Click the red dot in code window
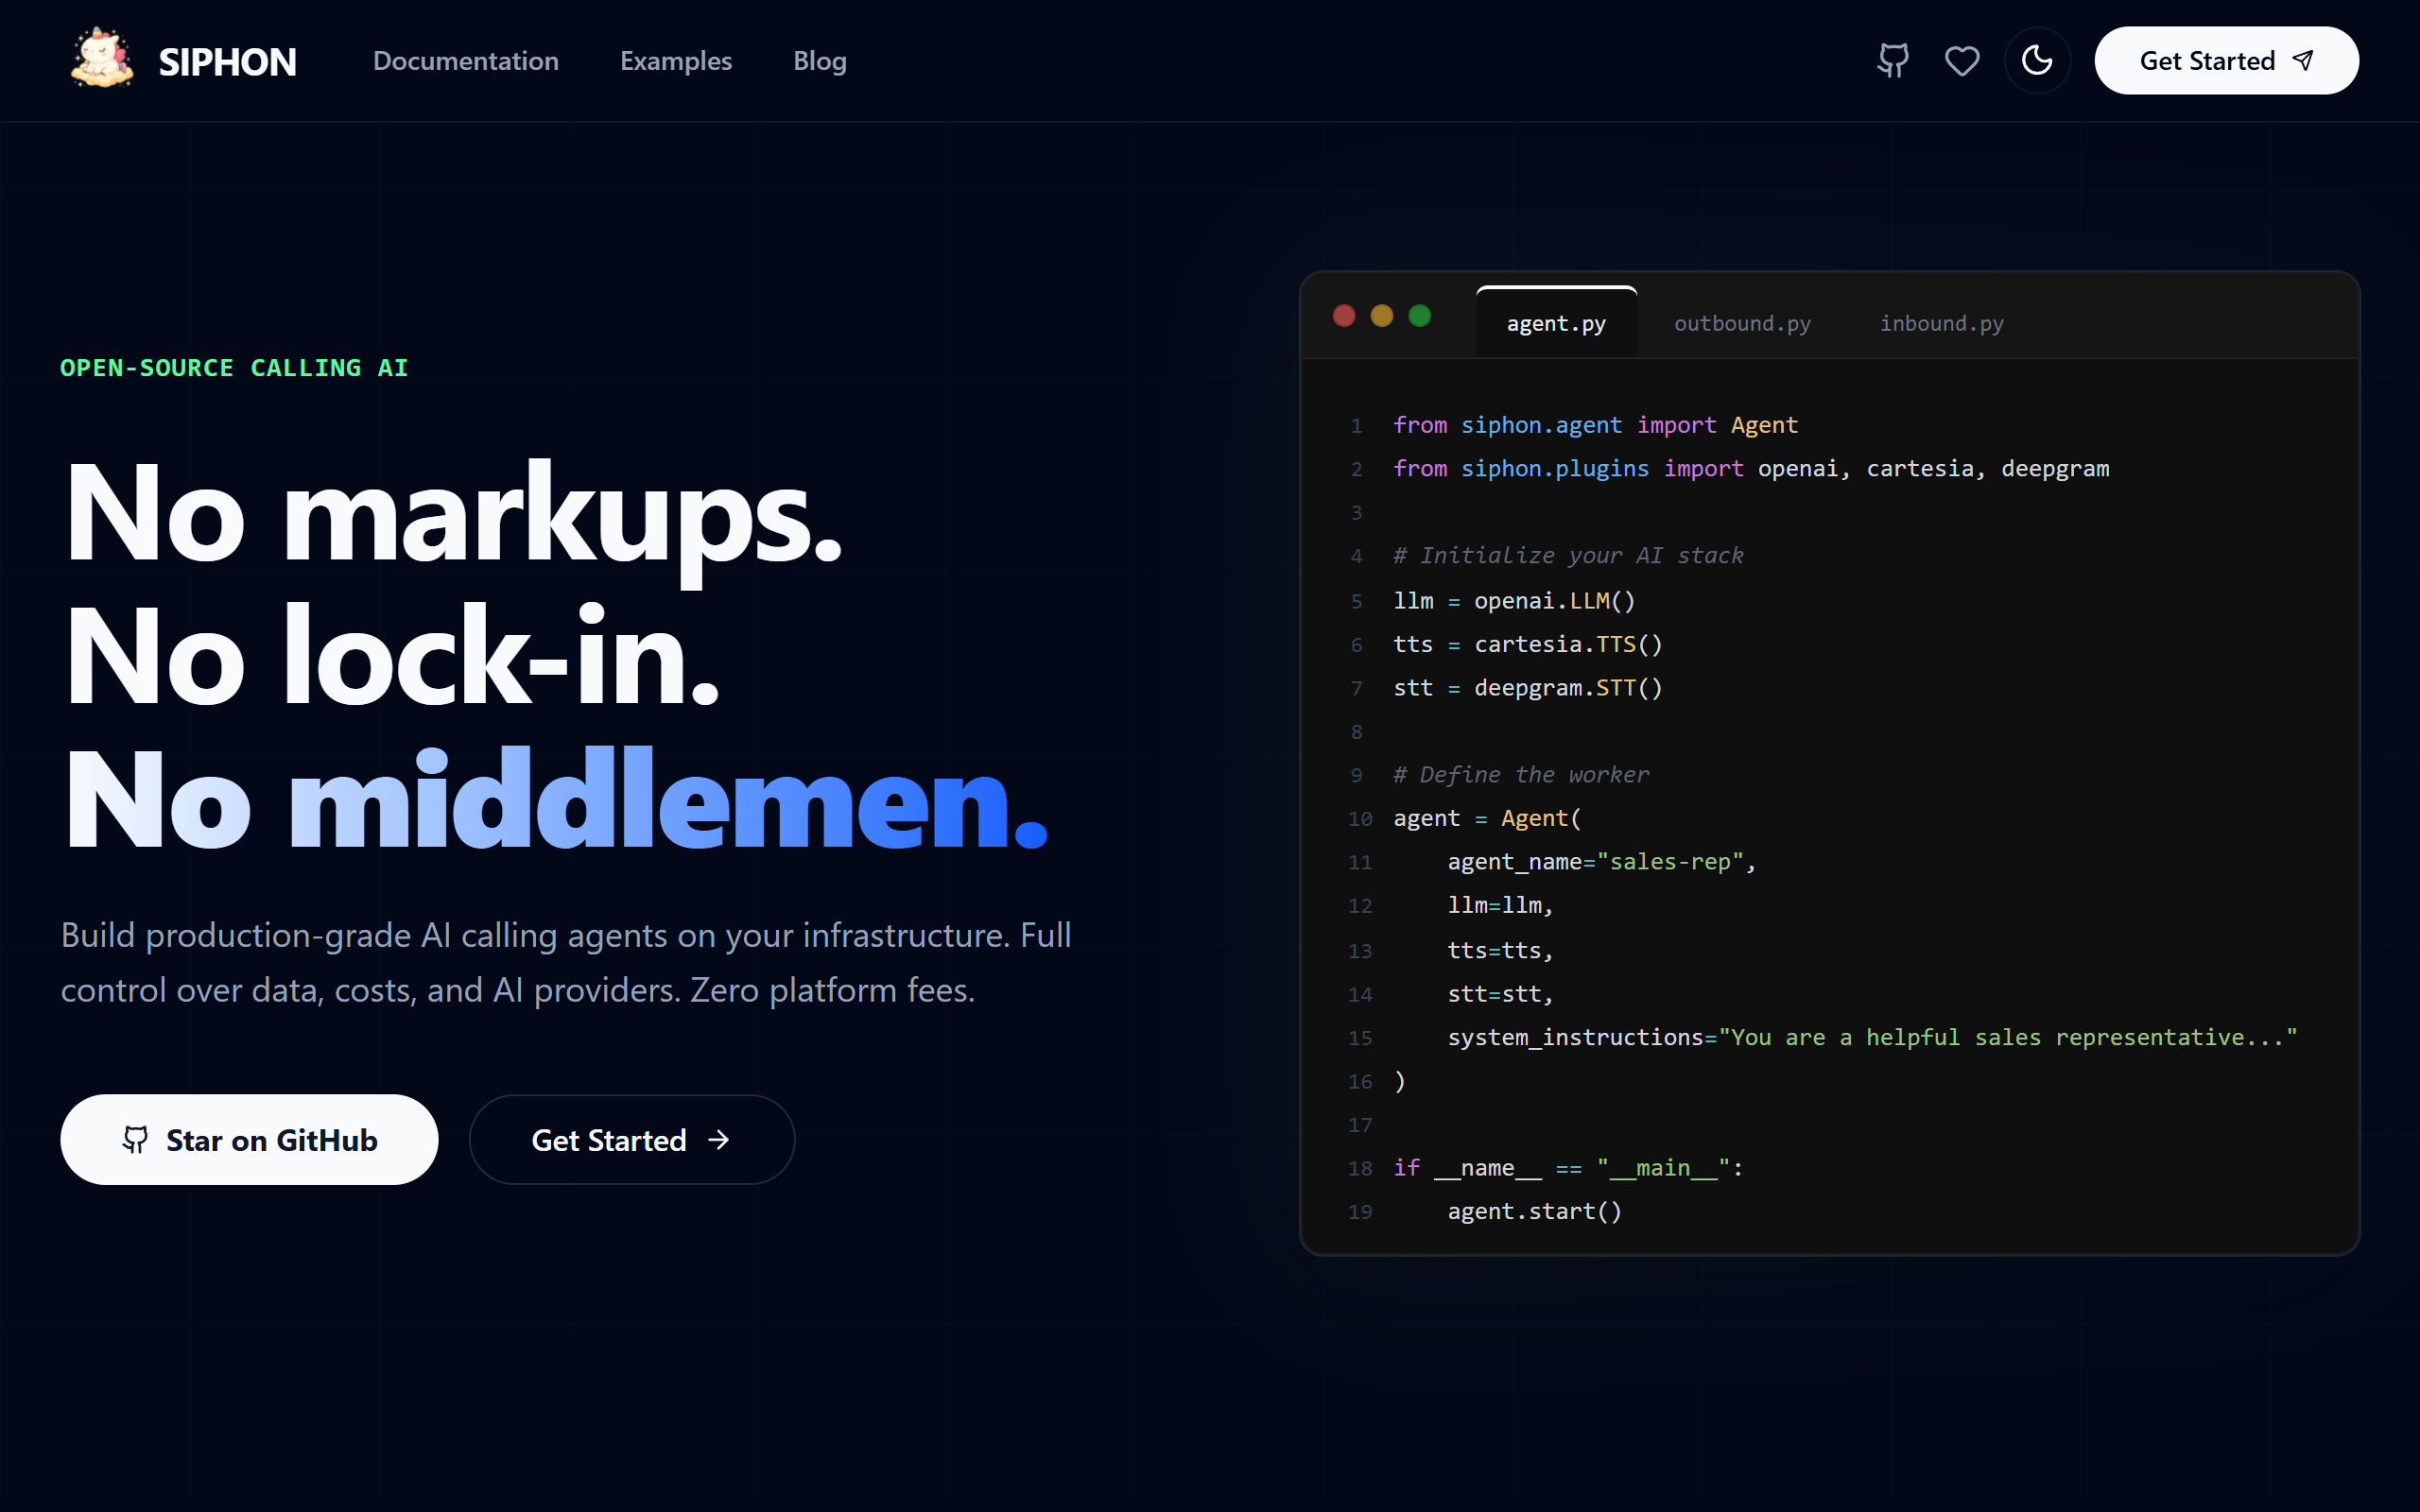This screenshot has height=1512, width=2420. click(x=1344, y=316)
